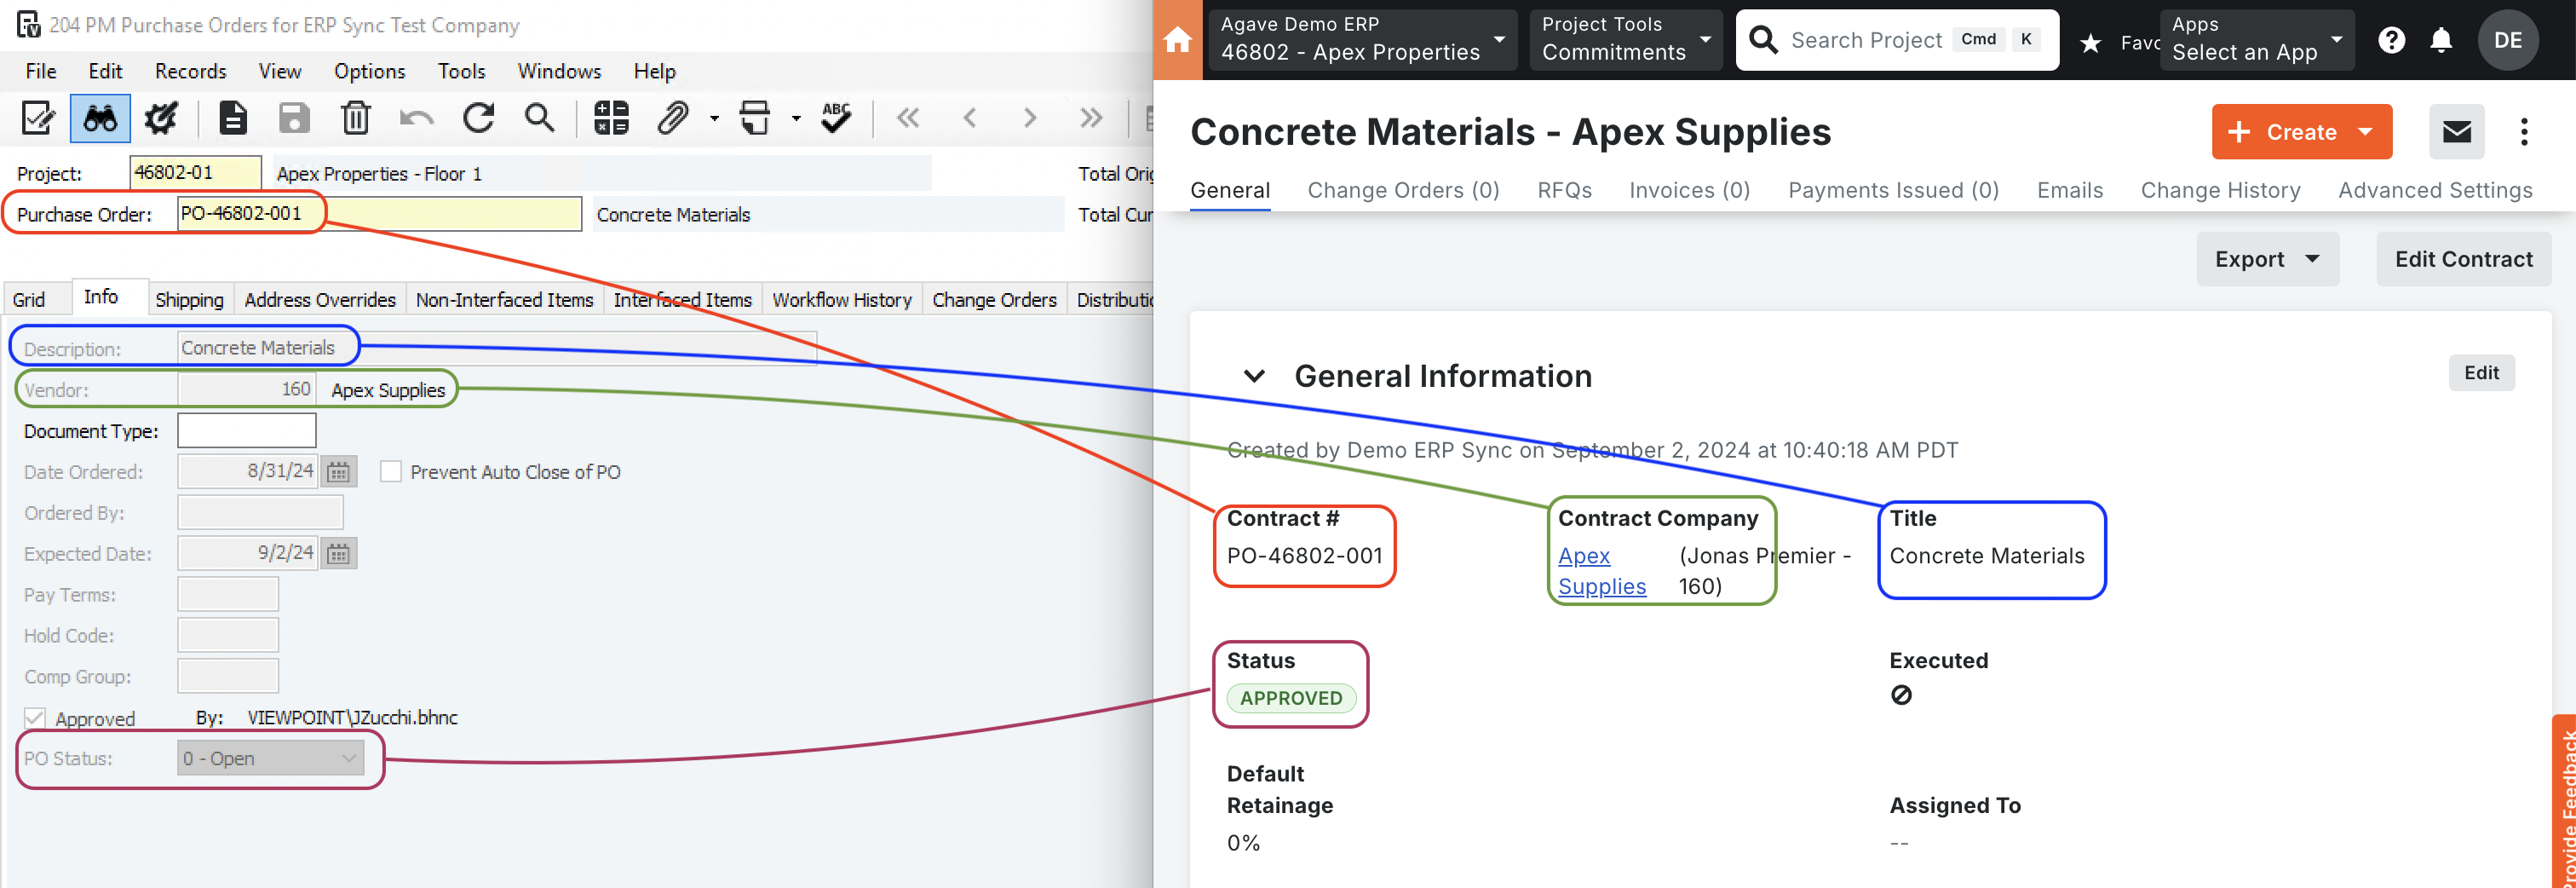
Task: Open the PO Status dropdown
Action: click(x=270, y=758)
